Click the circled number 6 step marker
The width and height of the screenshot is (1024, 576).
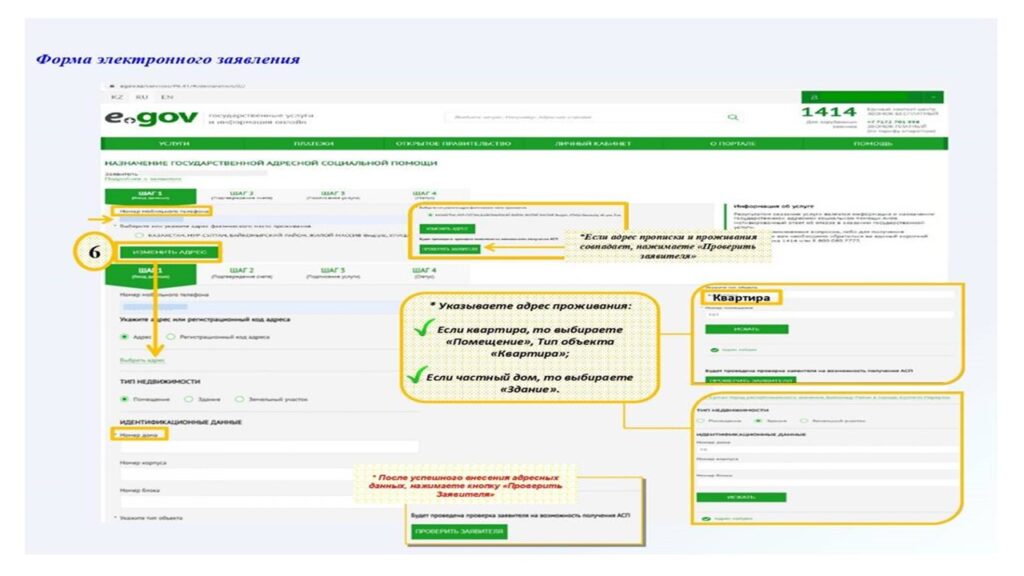91,252
